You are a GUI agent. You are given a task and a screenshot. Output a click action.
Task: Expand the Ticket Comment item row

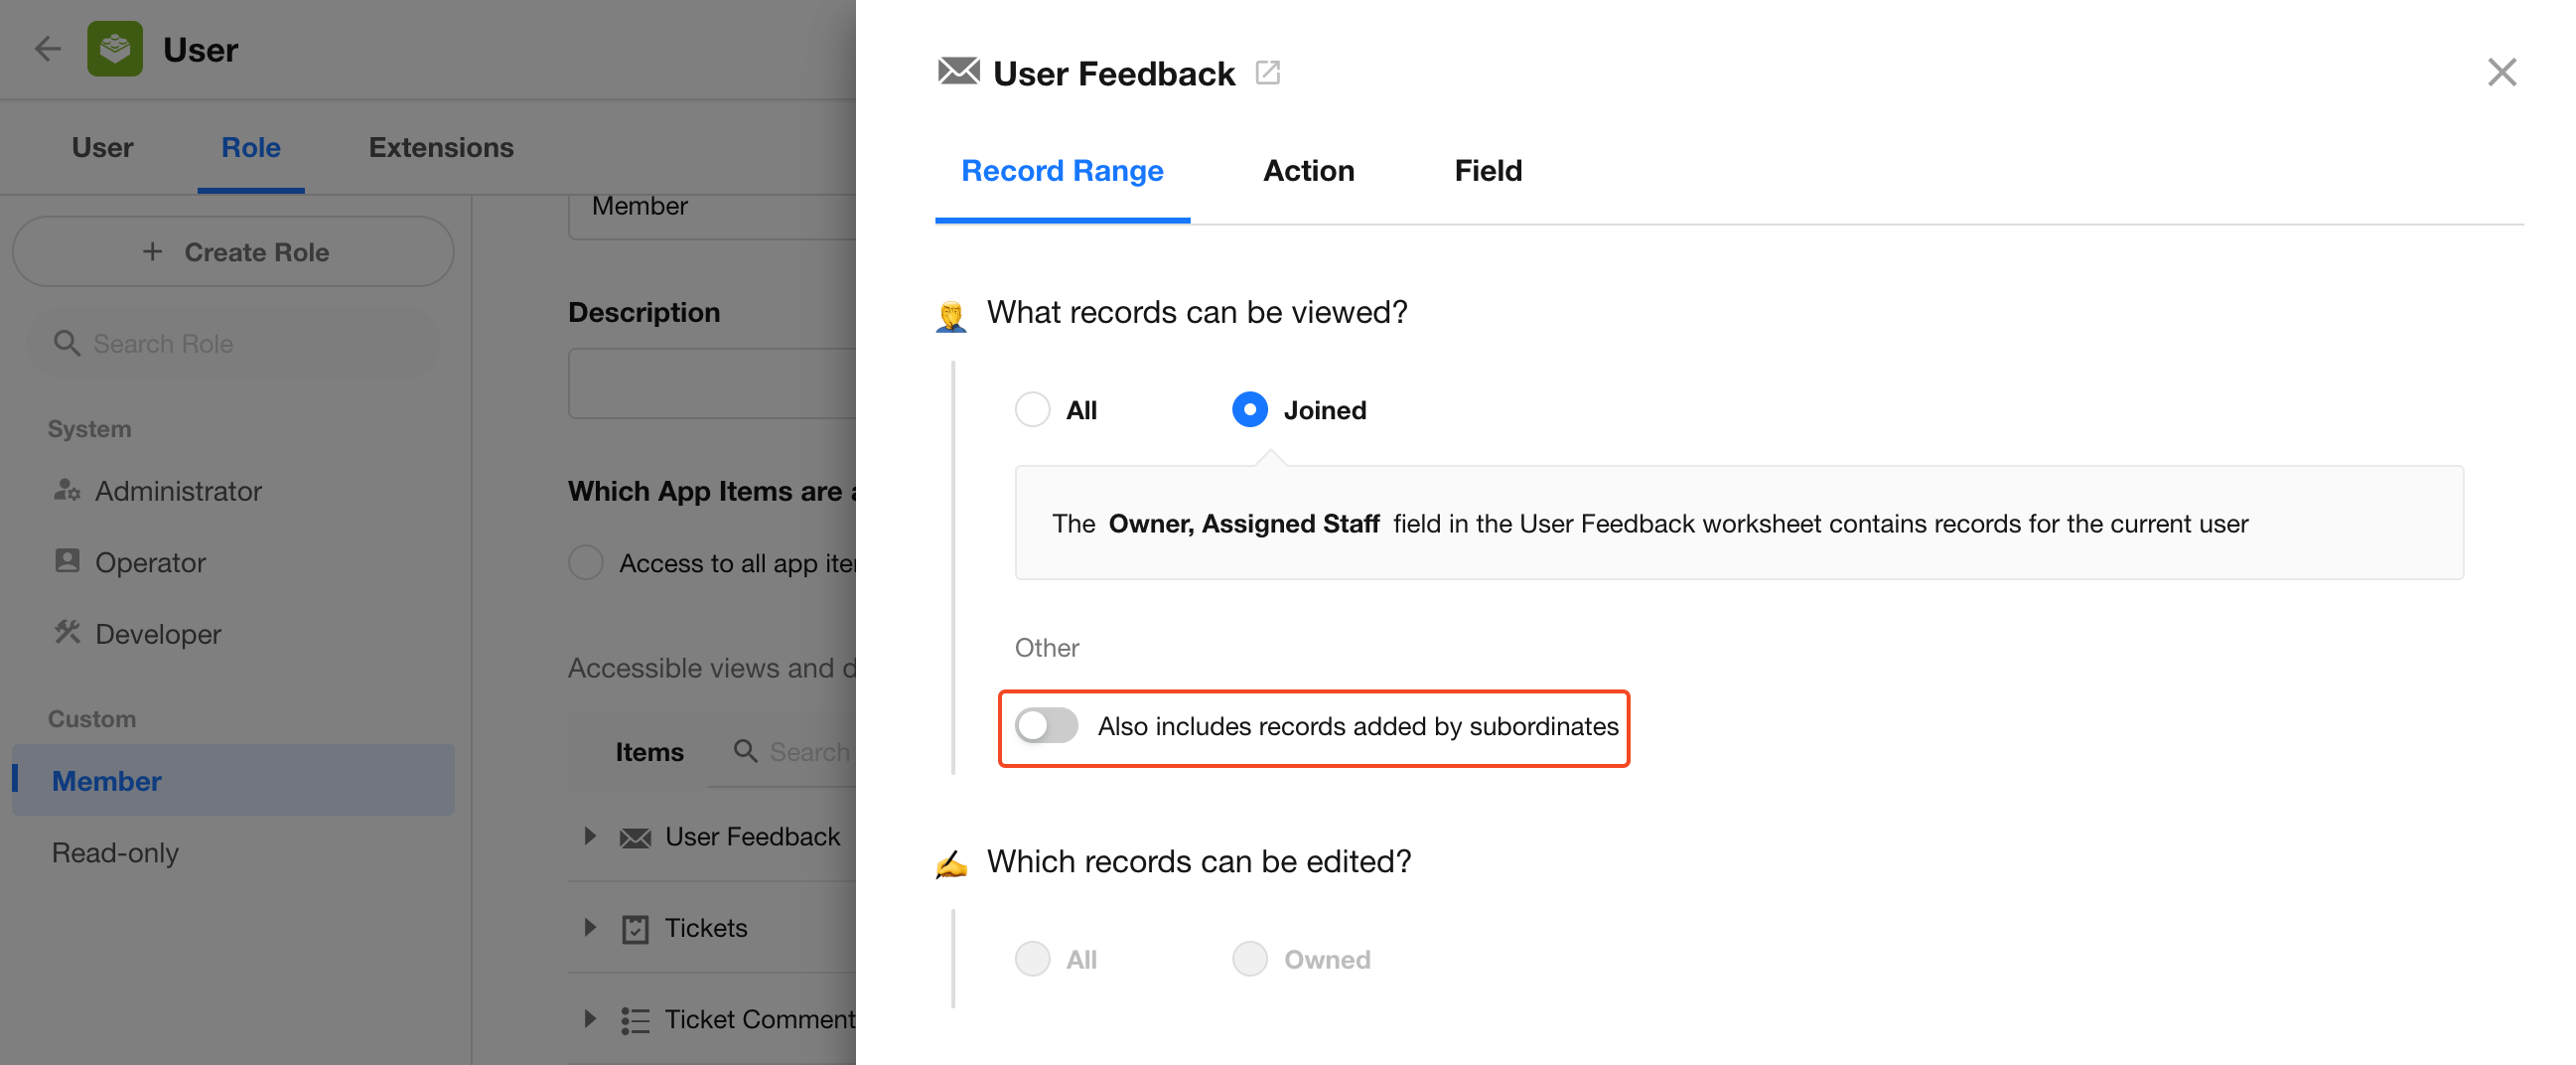590,1019
